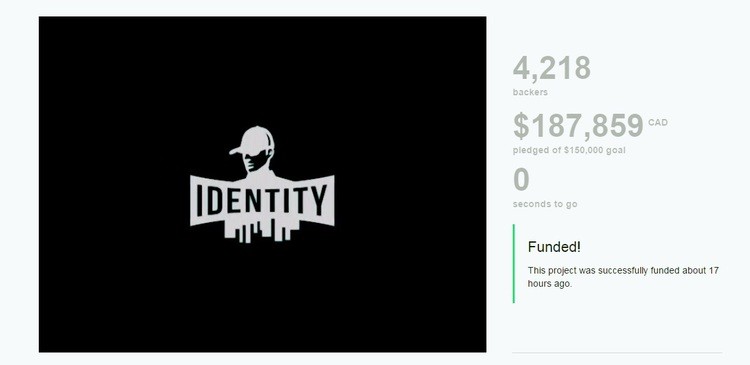Click the city skyline silhouette under banner
Image resolution: width=750 pixels, height=365 pixels.
262,231
